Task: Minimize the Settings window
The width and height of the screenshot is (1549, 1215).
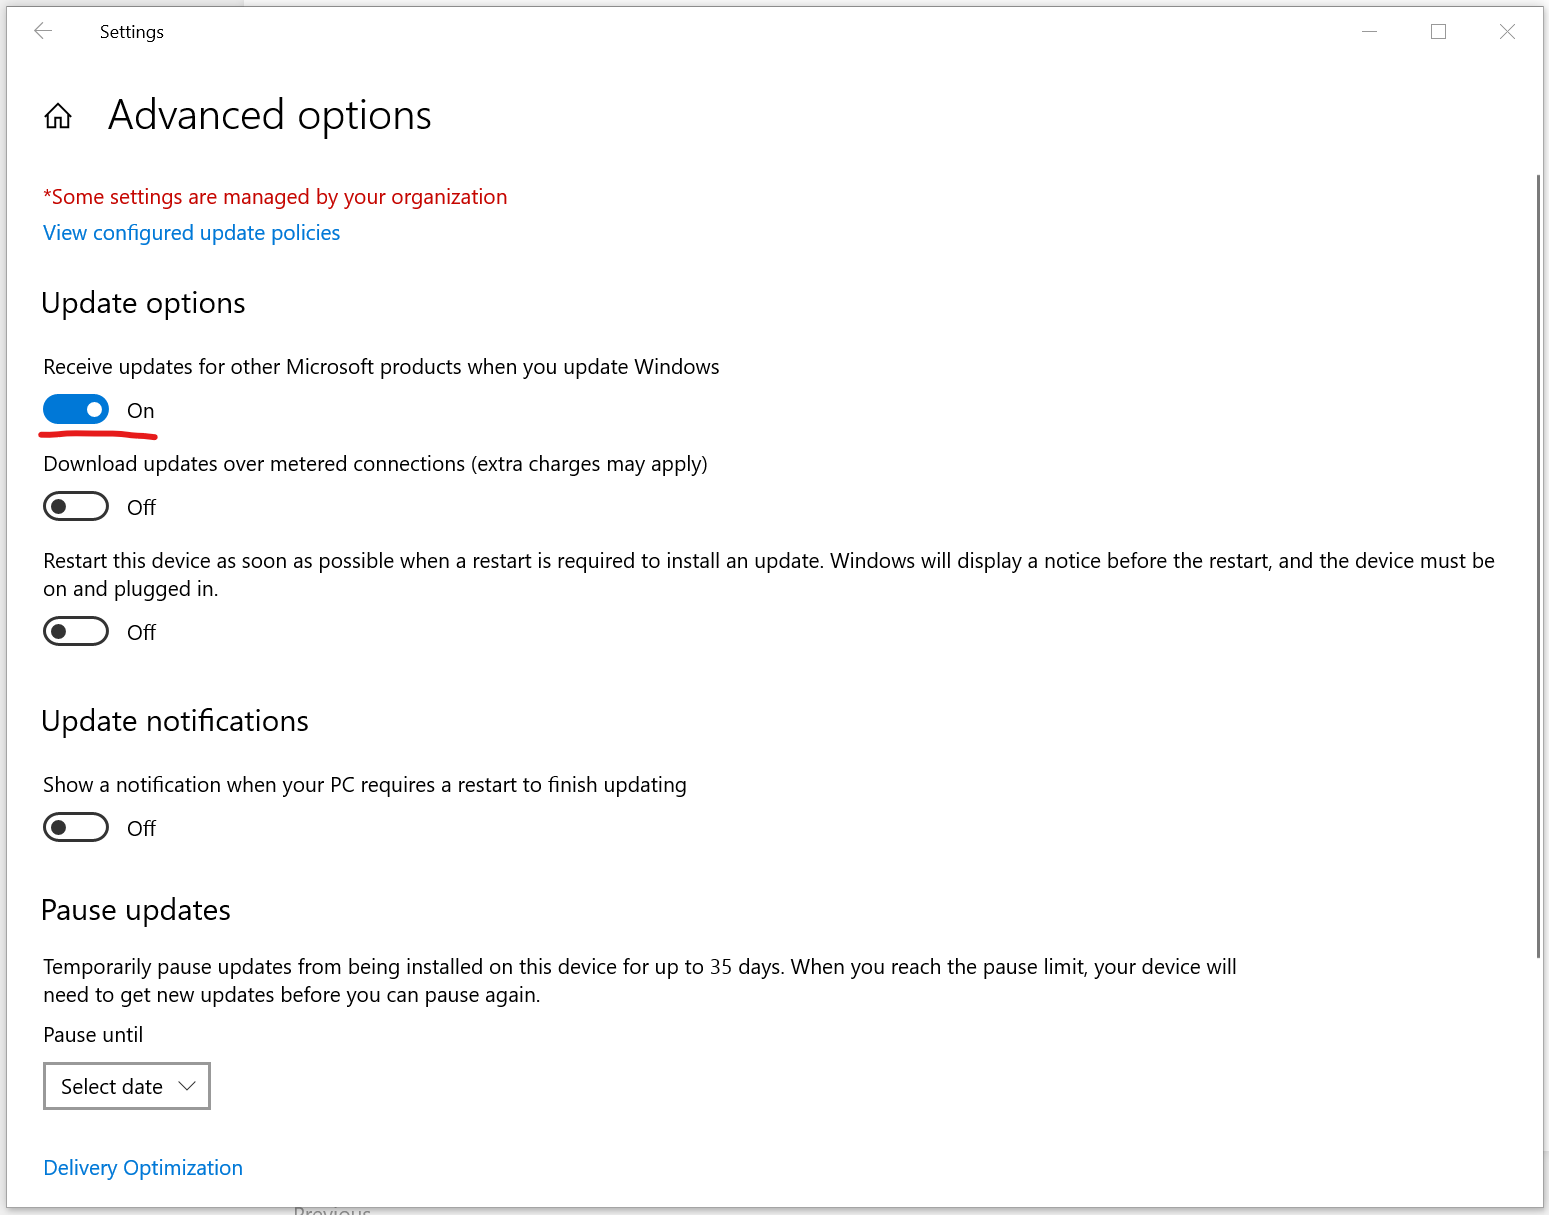Action: pyautogui.click(x=1369, y=31)
